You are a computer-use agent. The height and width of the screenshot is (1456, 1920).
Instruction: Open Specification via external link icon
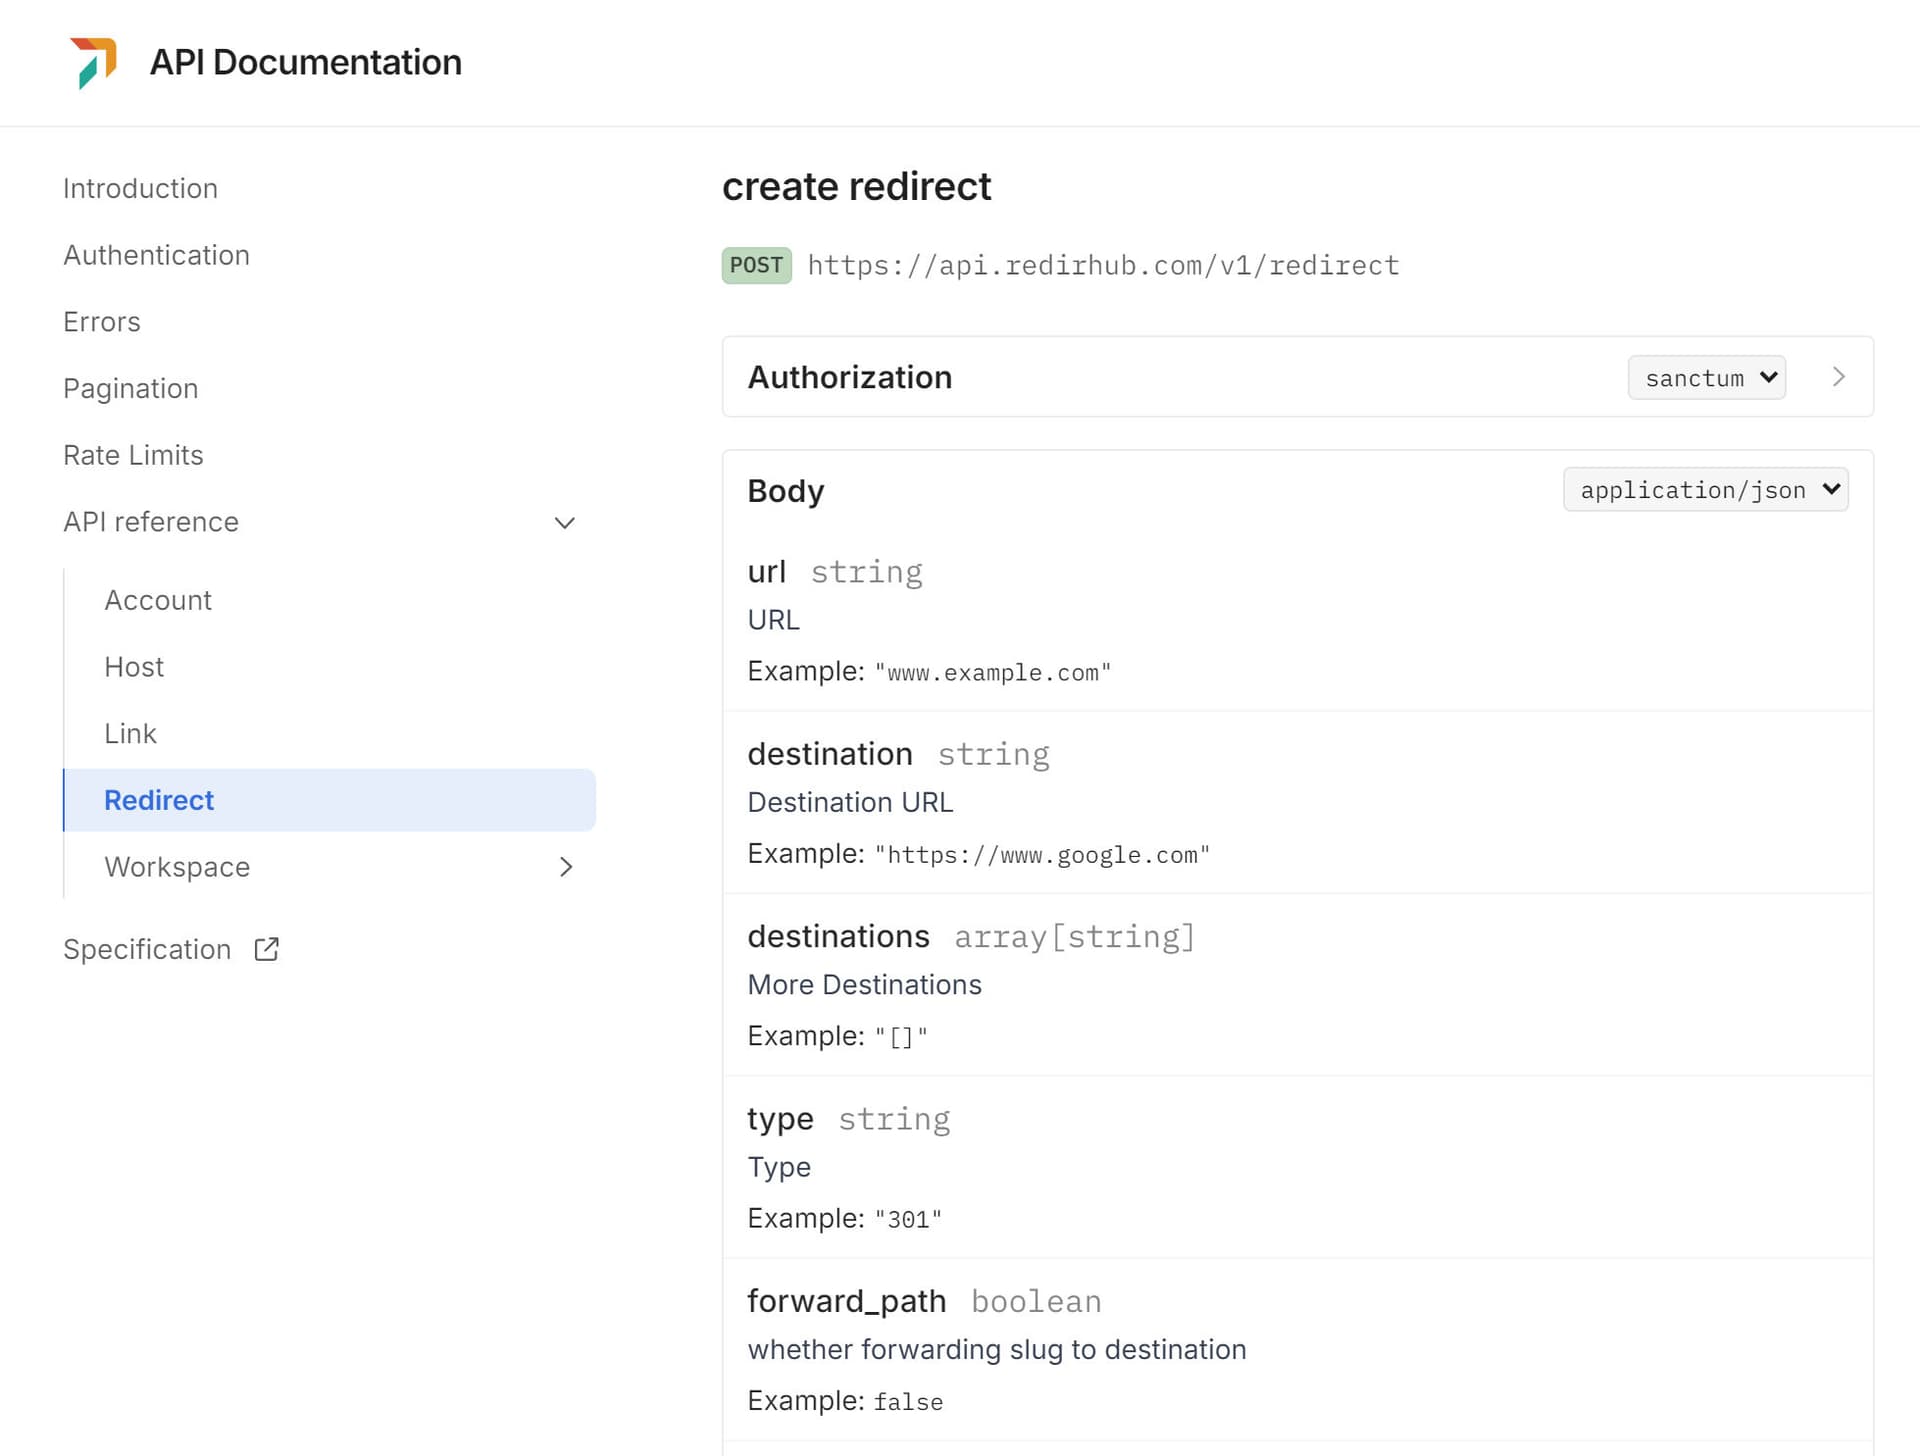coord(265,948)
